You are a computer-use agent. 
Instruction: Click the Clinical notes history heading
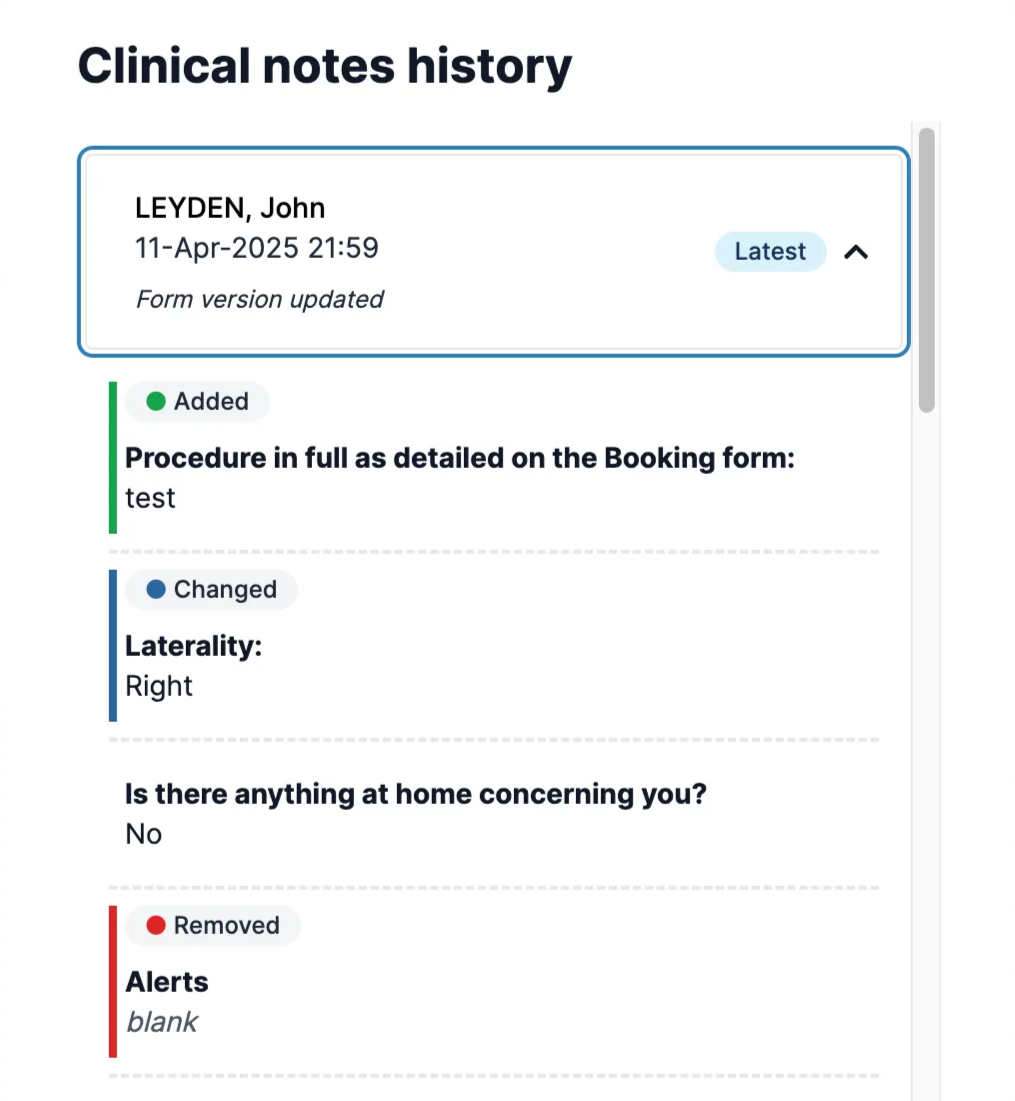click(325, 66)
